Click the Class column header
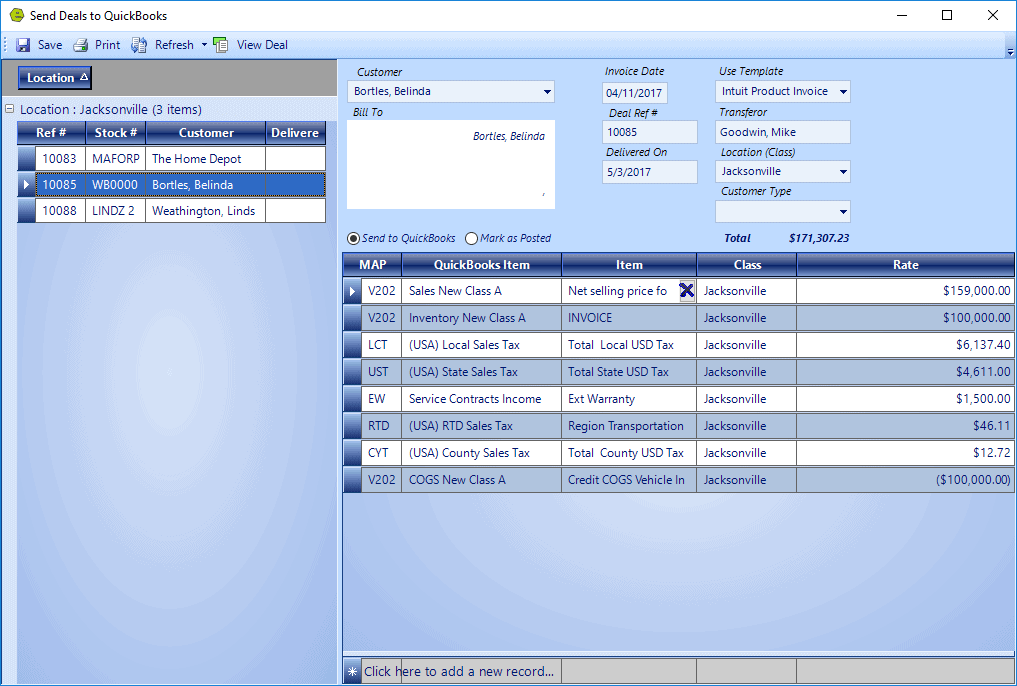Image resolution: width=1017 pixels, height=686 pixels. (x=747, y=265)
